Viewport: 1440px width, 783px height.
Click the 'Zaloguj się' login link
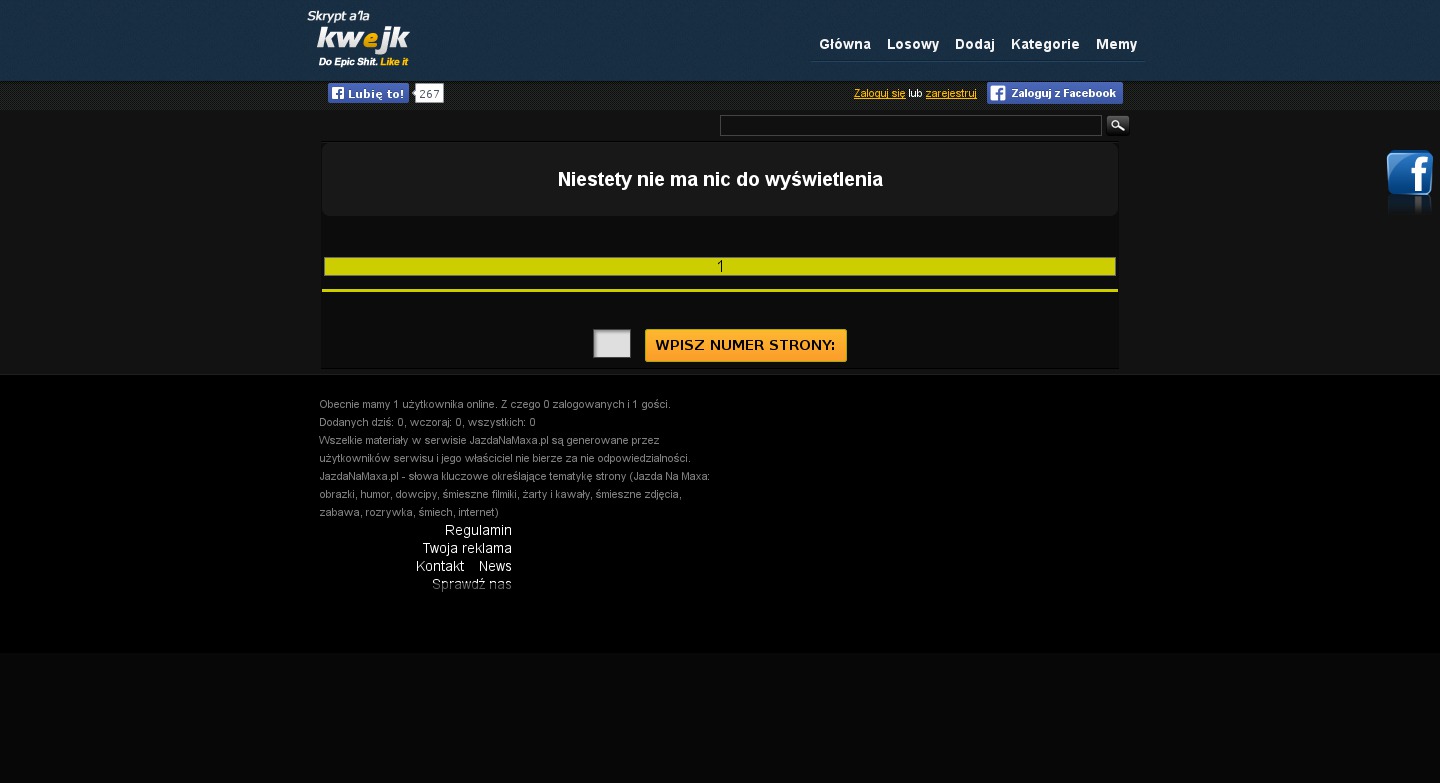click(x=879, y=94)
